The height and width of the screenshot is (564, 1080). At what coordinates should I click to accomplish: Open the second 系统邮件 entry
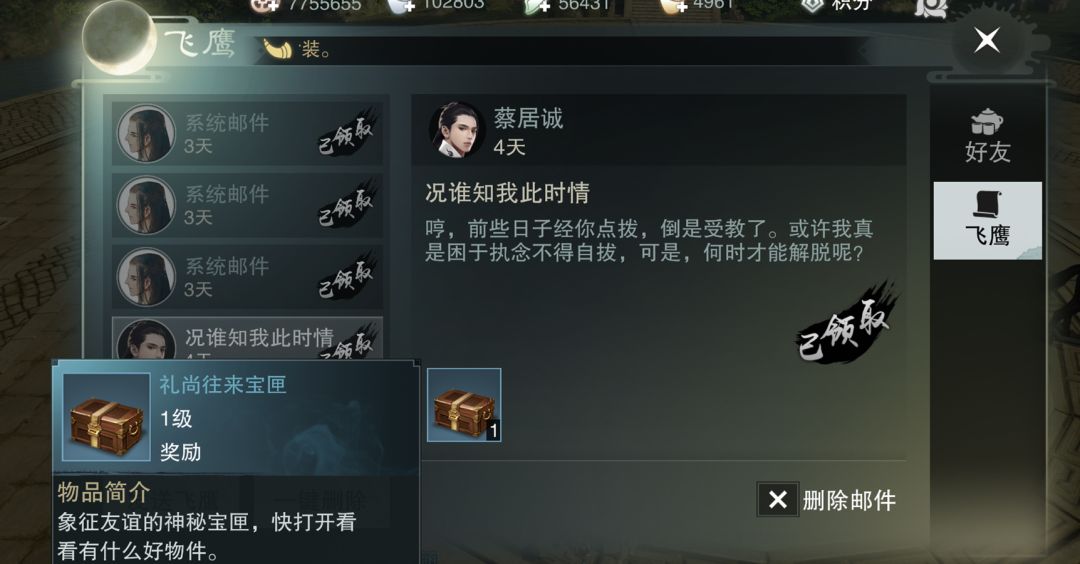(x=247, y=205)
